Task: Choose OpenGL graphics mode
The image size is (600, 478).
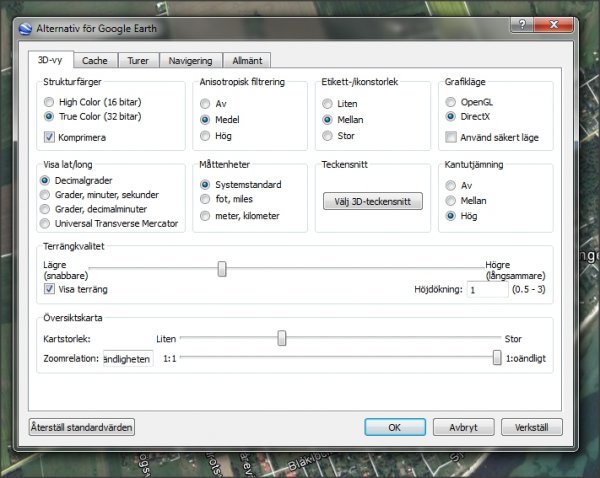Action: pyautogui.click(x=451, y=102)
